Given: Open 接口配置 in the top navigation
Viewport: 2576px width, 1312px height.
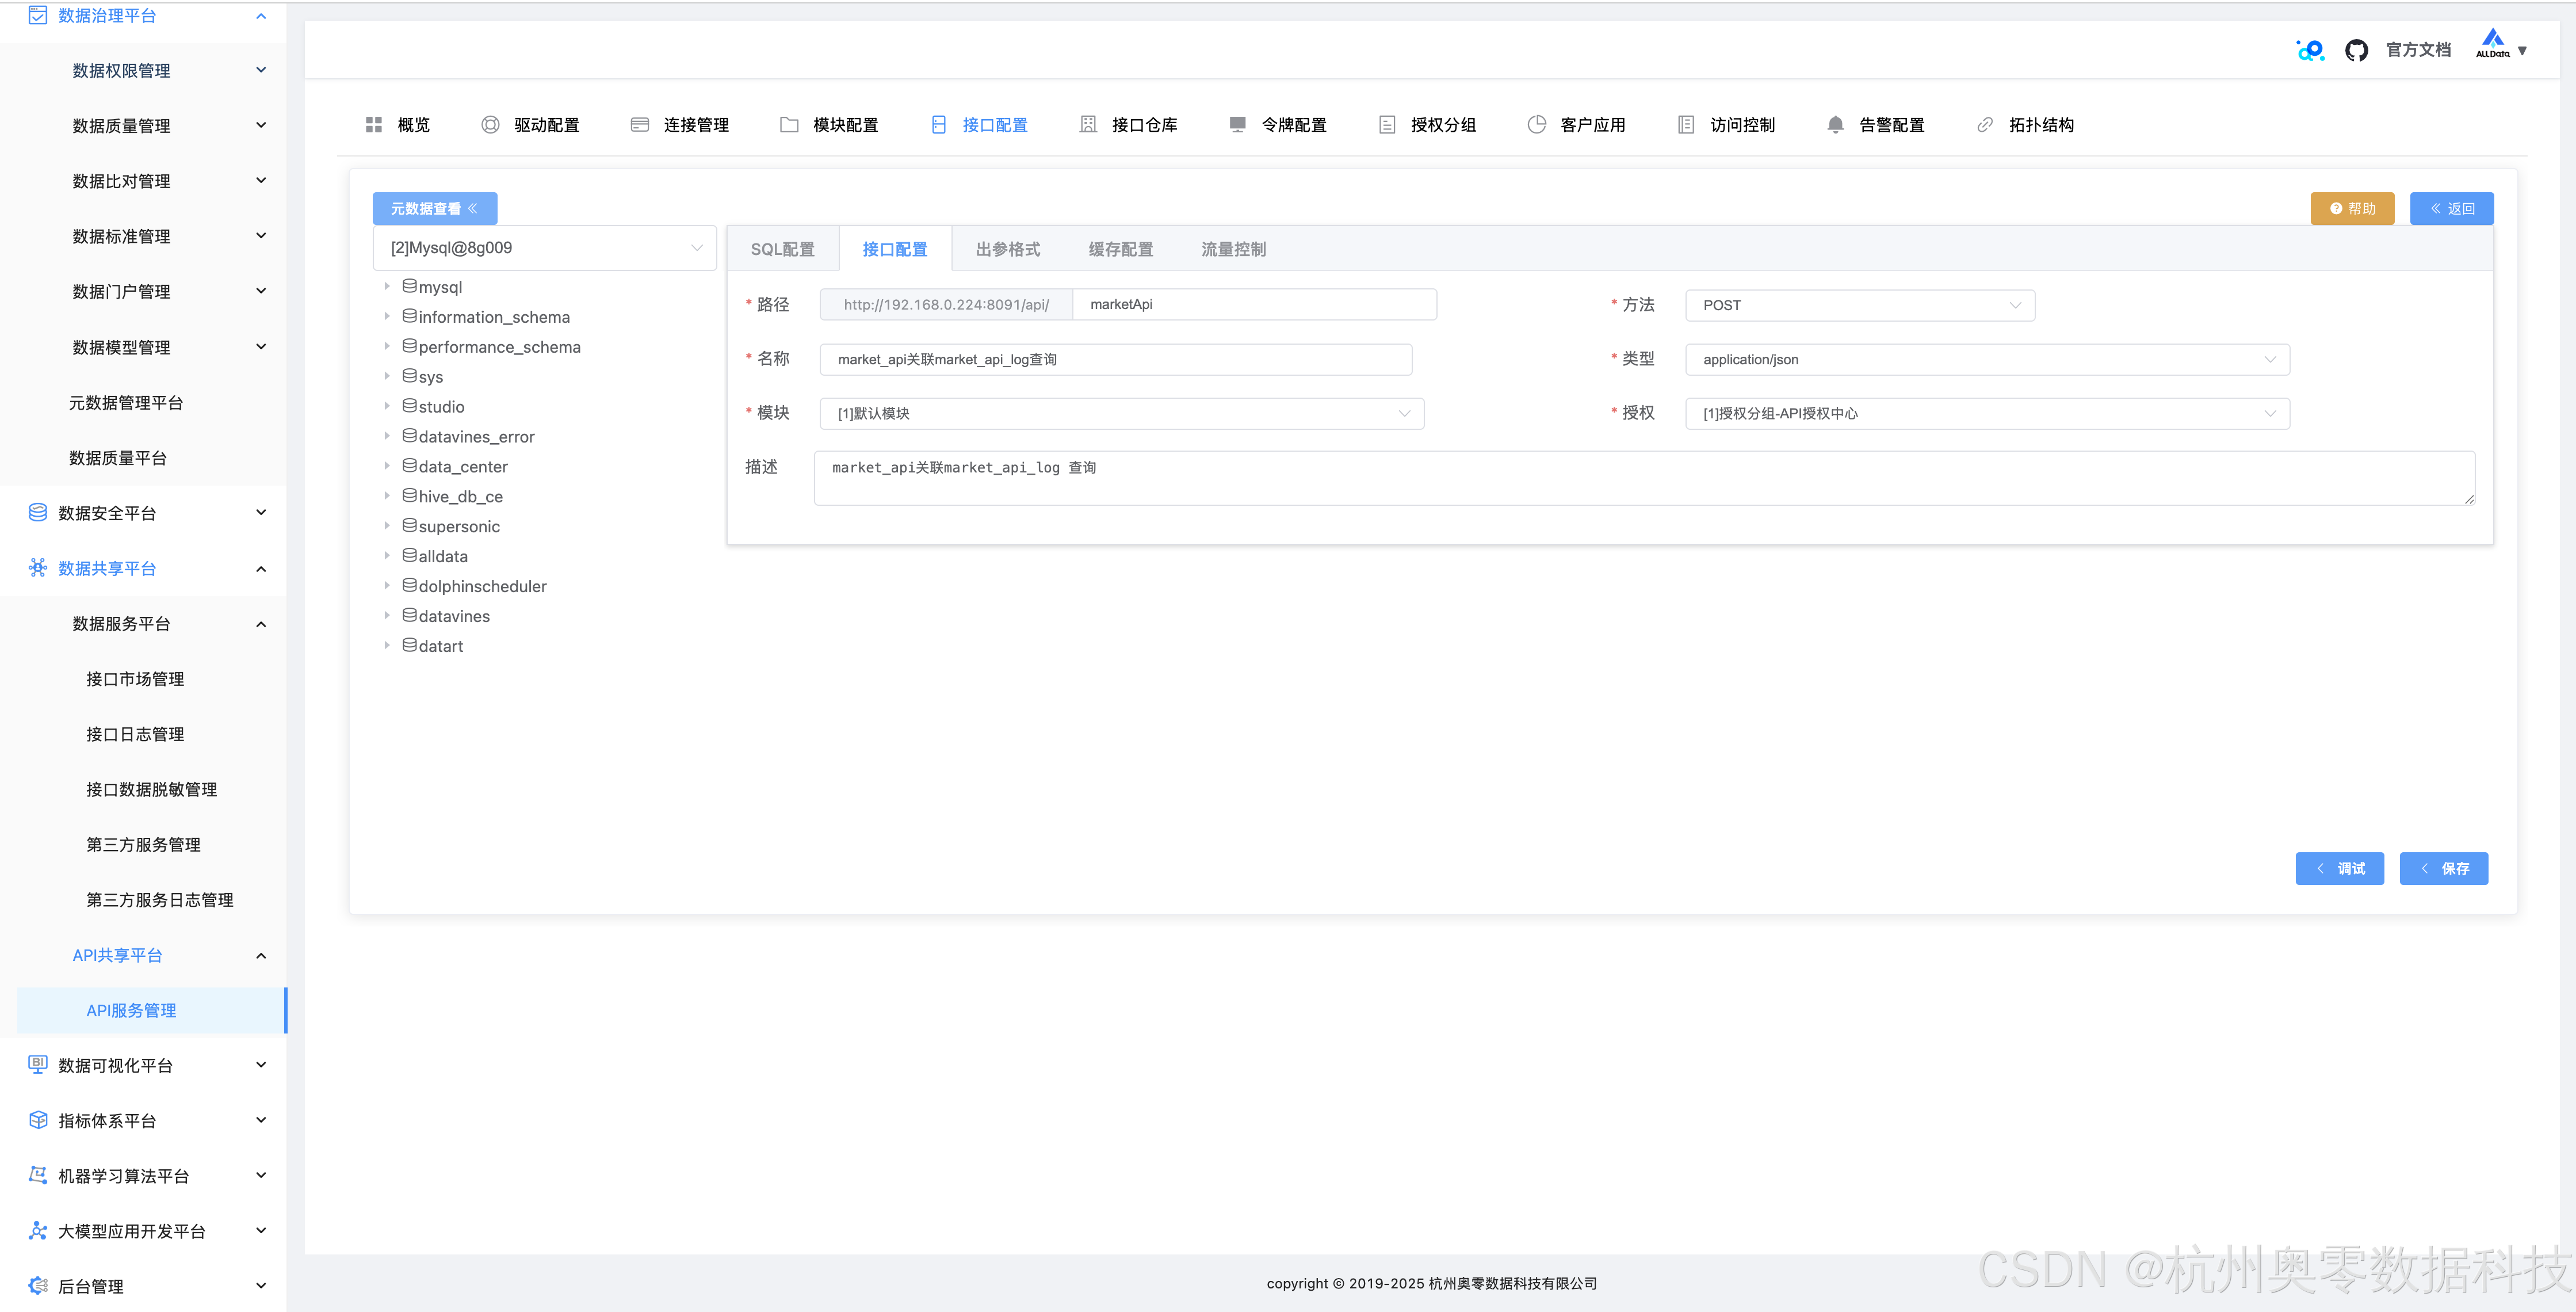Looking at the screenshot, I should point(979,125).
